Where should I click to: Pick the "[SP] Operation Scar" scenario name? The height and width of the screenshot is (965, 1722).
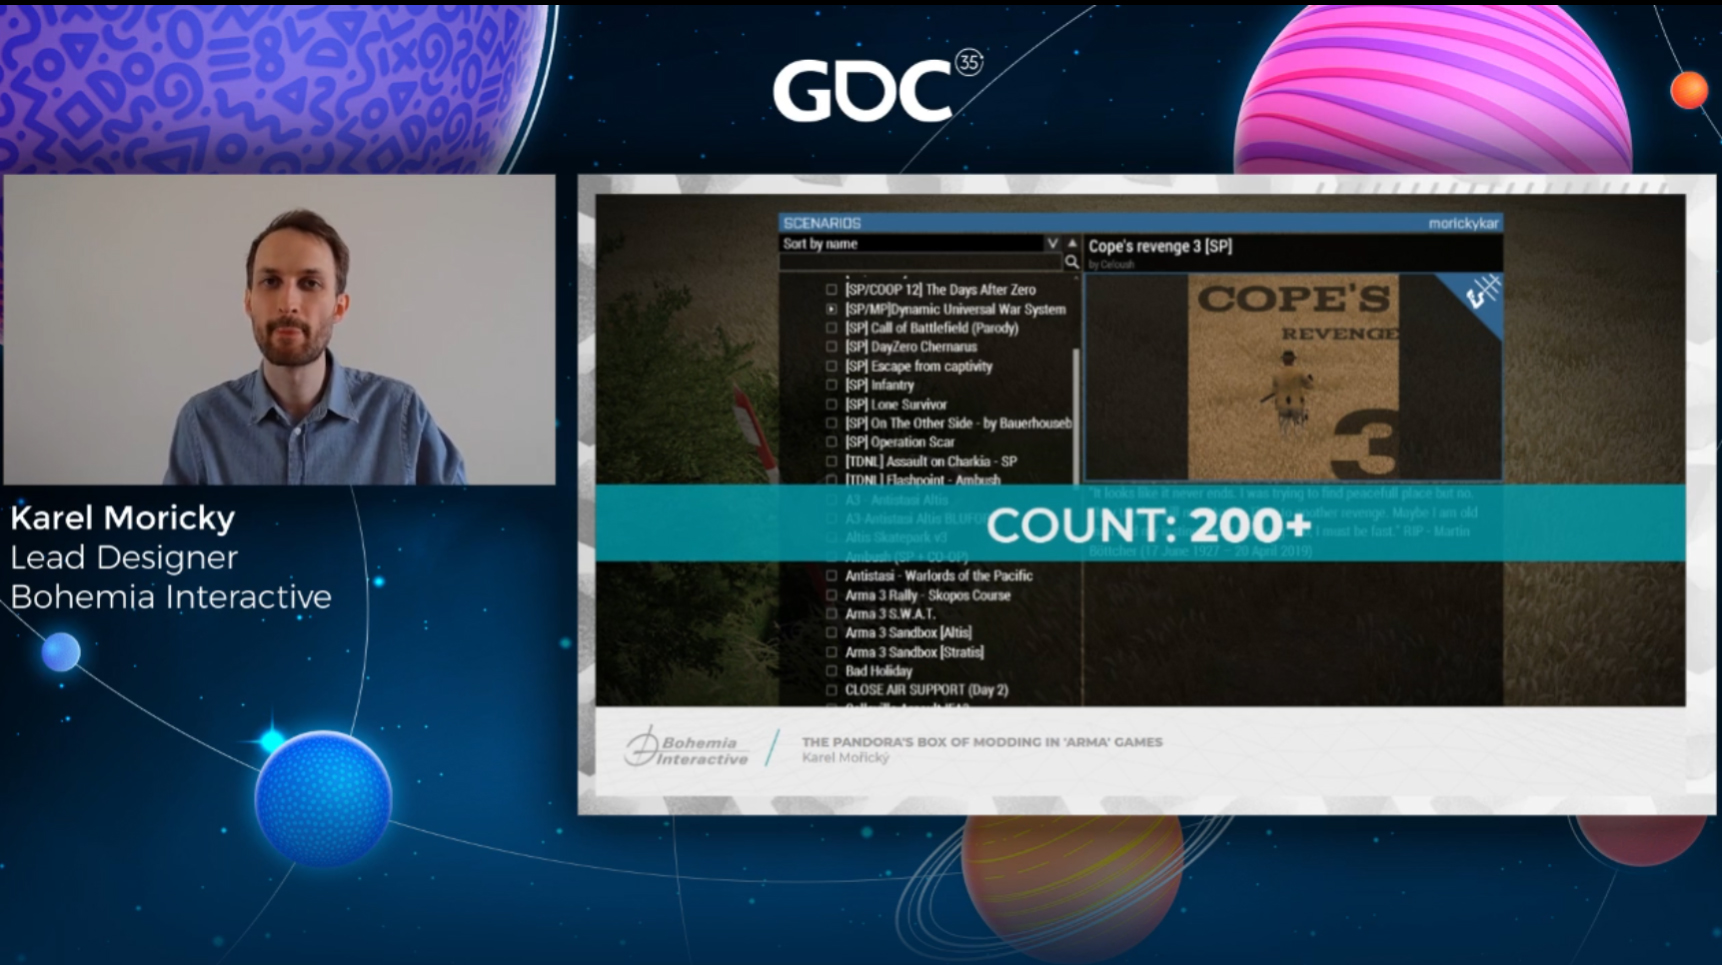pyautogui.click(x=900, y=442)
